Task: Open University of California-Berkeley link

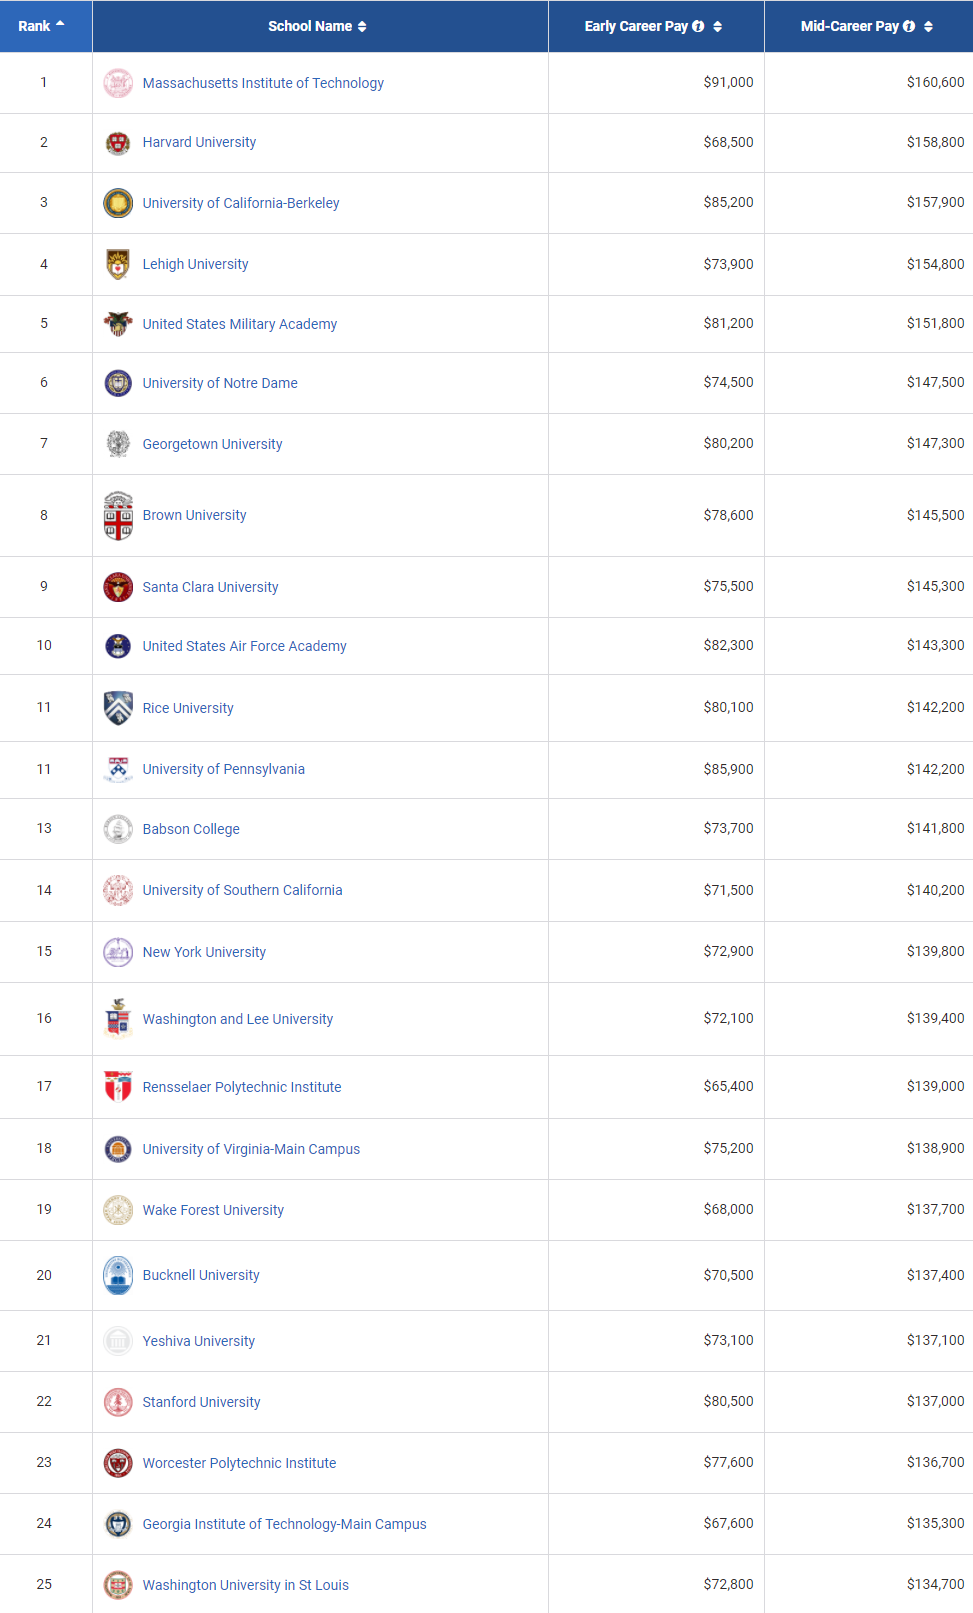Action: pos(241,203)
